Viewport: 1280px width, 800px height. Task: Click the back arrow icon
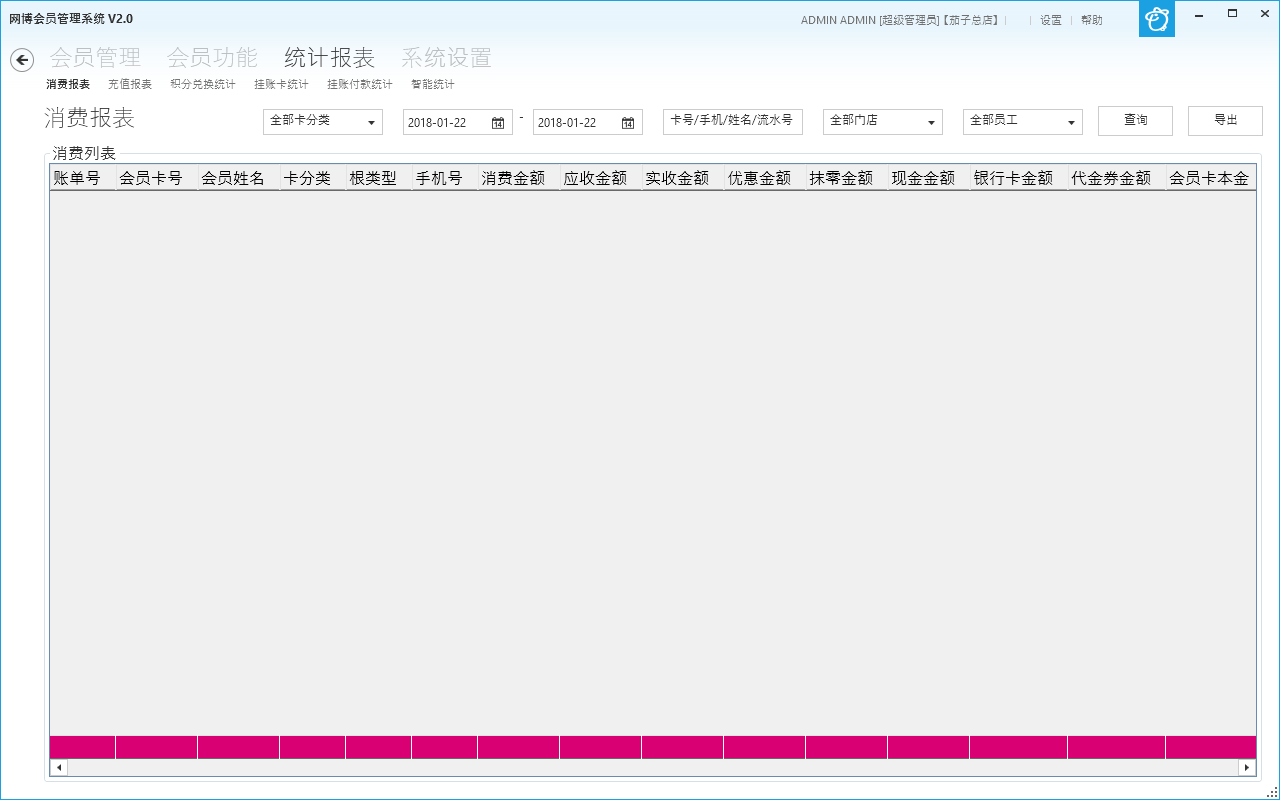point(22,60)
